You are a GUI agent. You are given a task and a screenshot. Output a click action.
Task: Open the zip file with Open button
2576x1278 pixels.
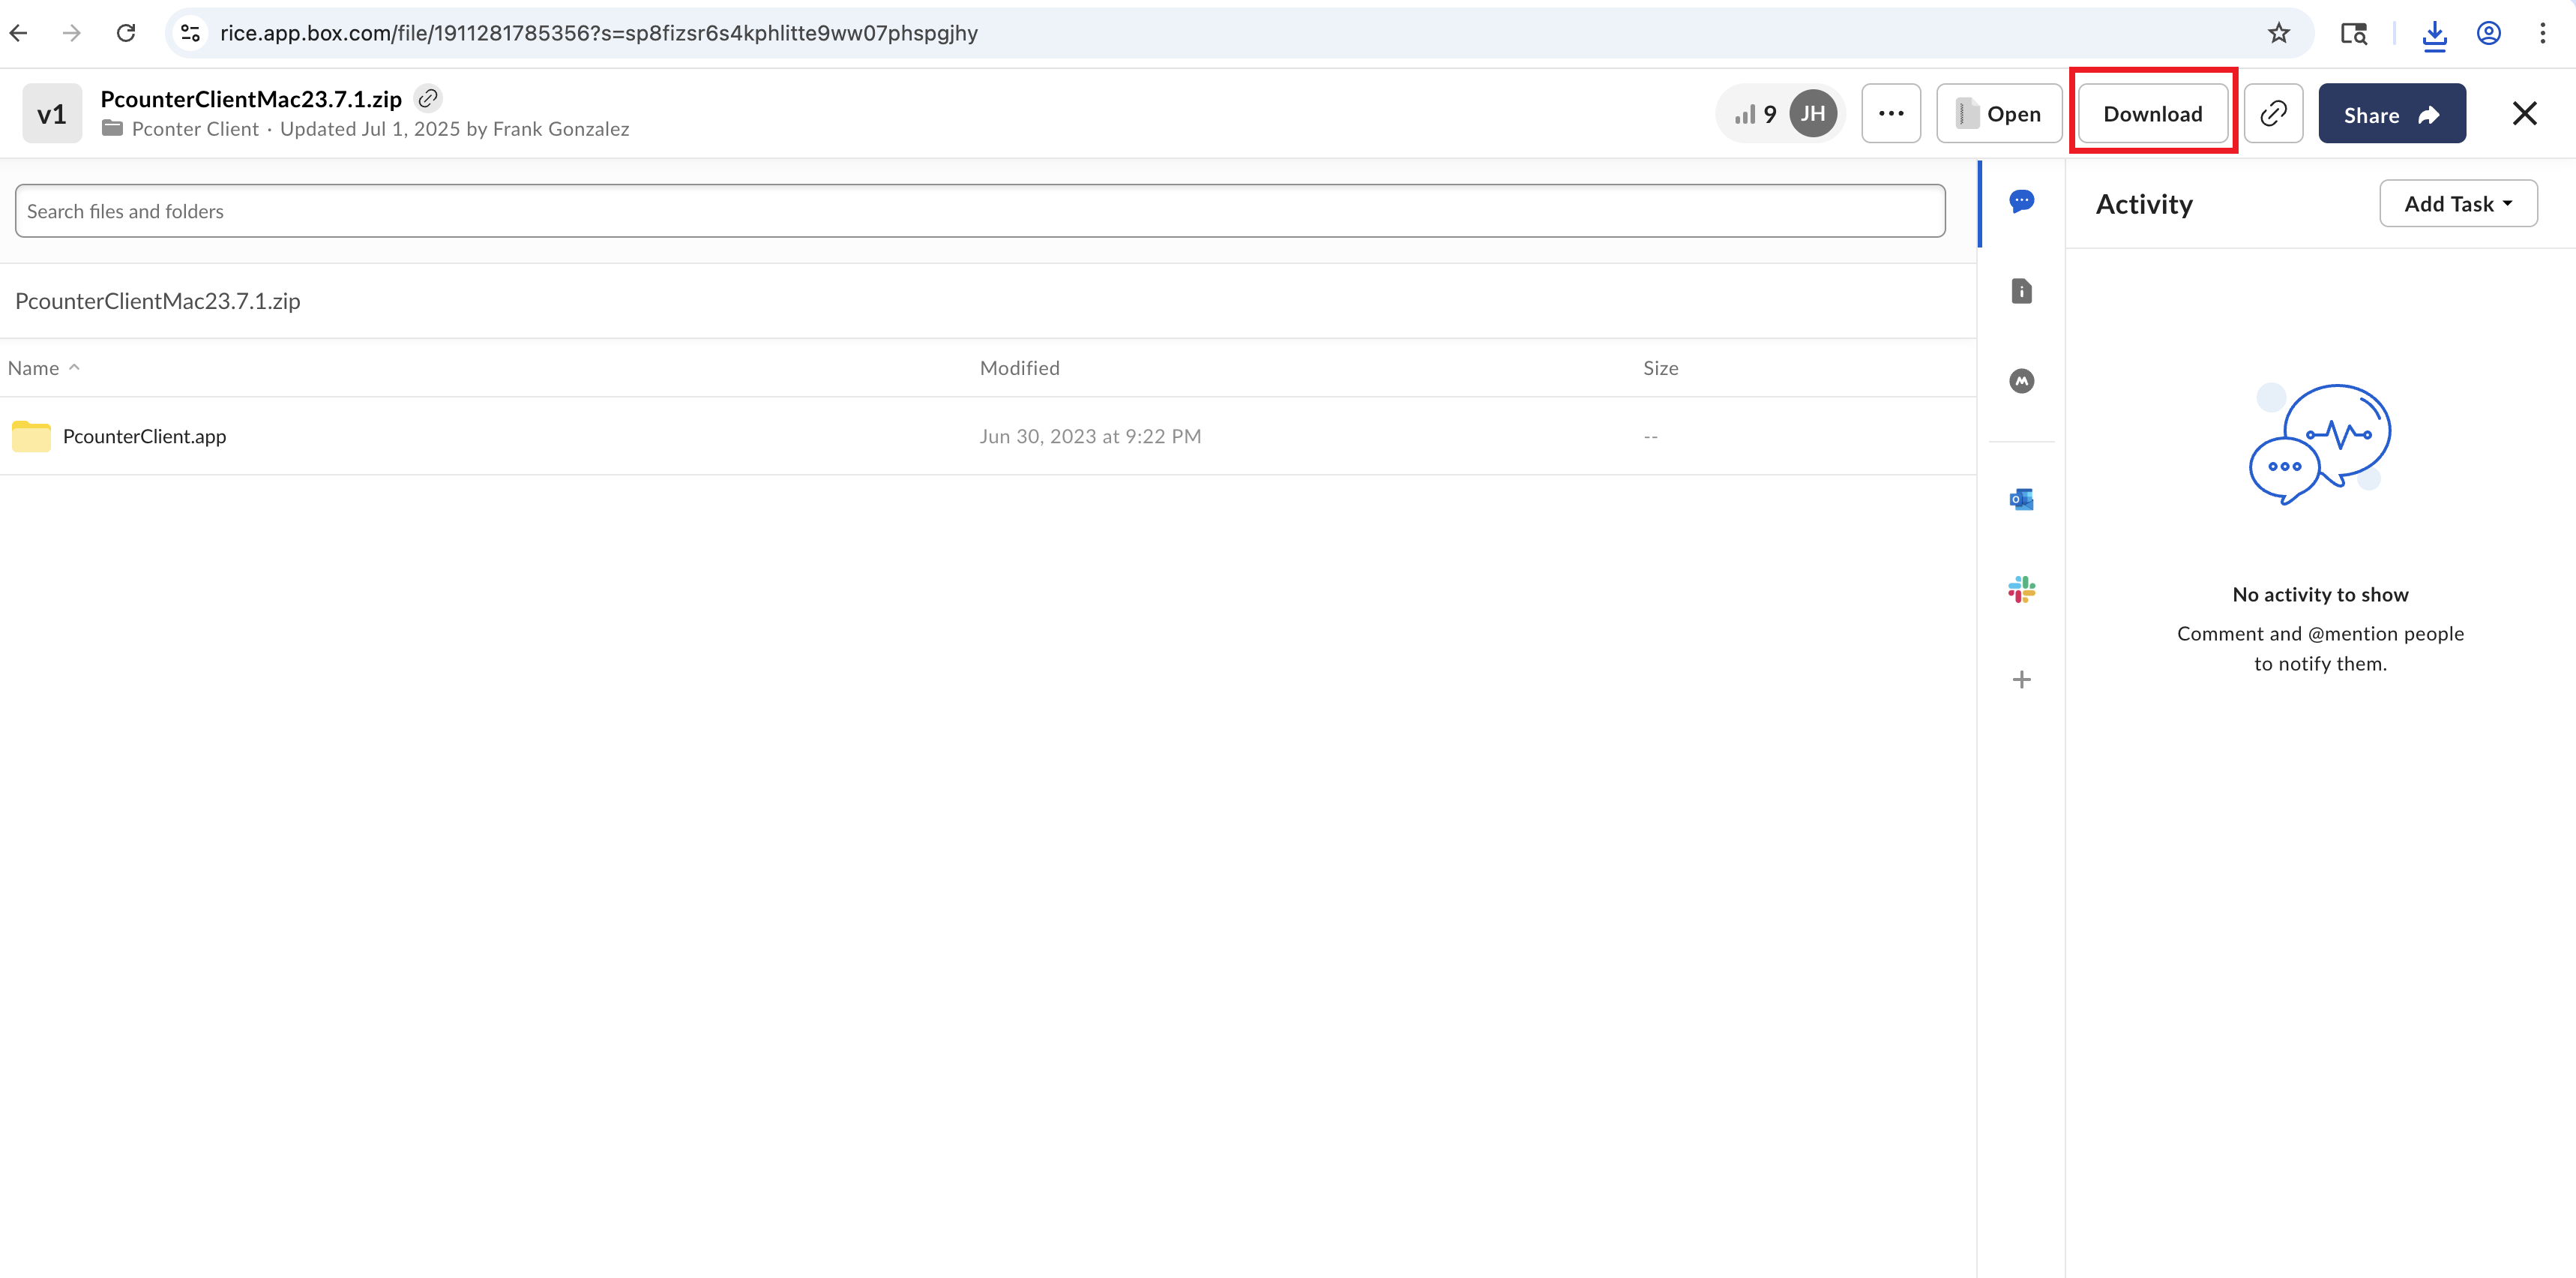pos(1998,114)
